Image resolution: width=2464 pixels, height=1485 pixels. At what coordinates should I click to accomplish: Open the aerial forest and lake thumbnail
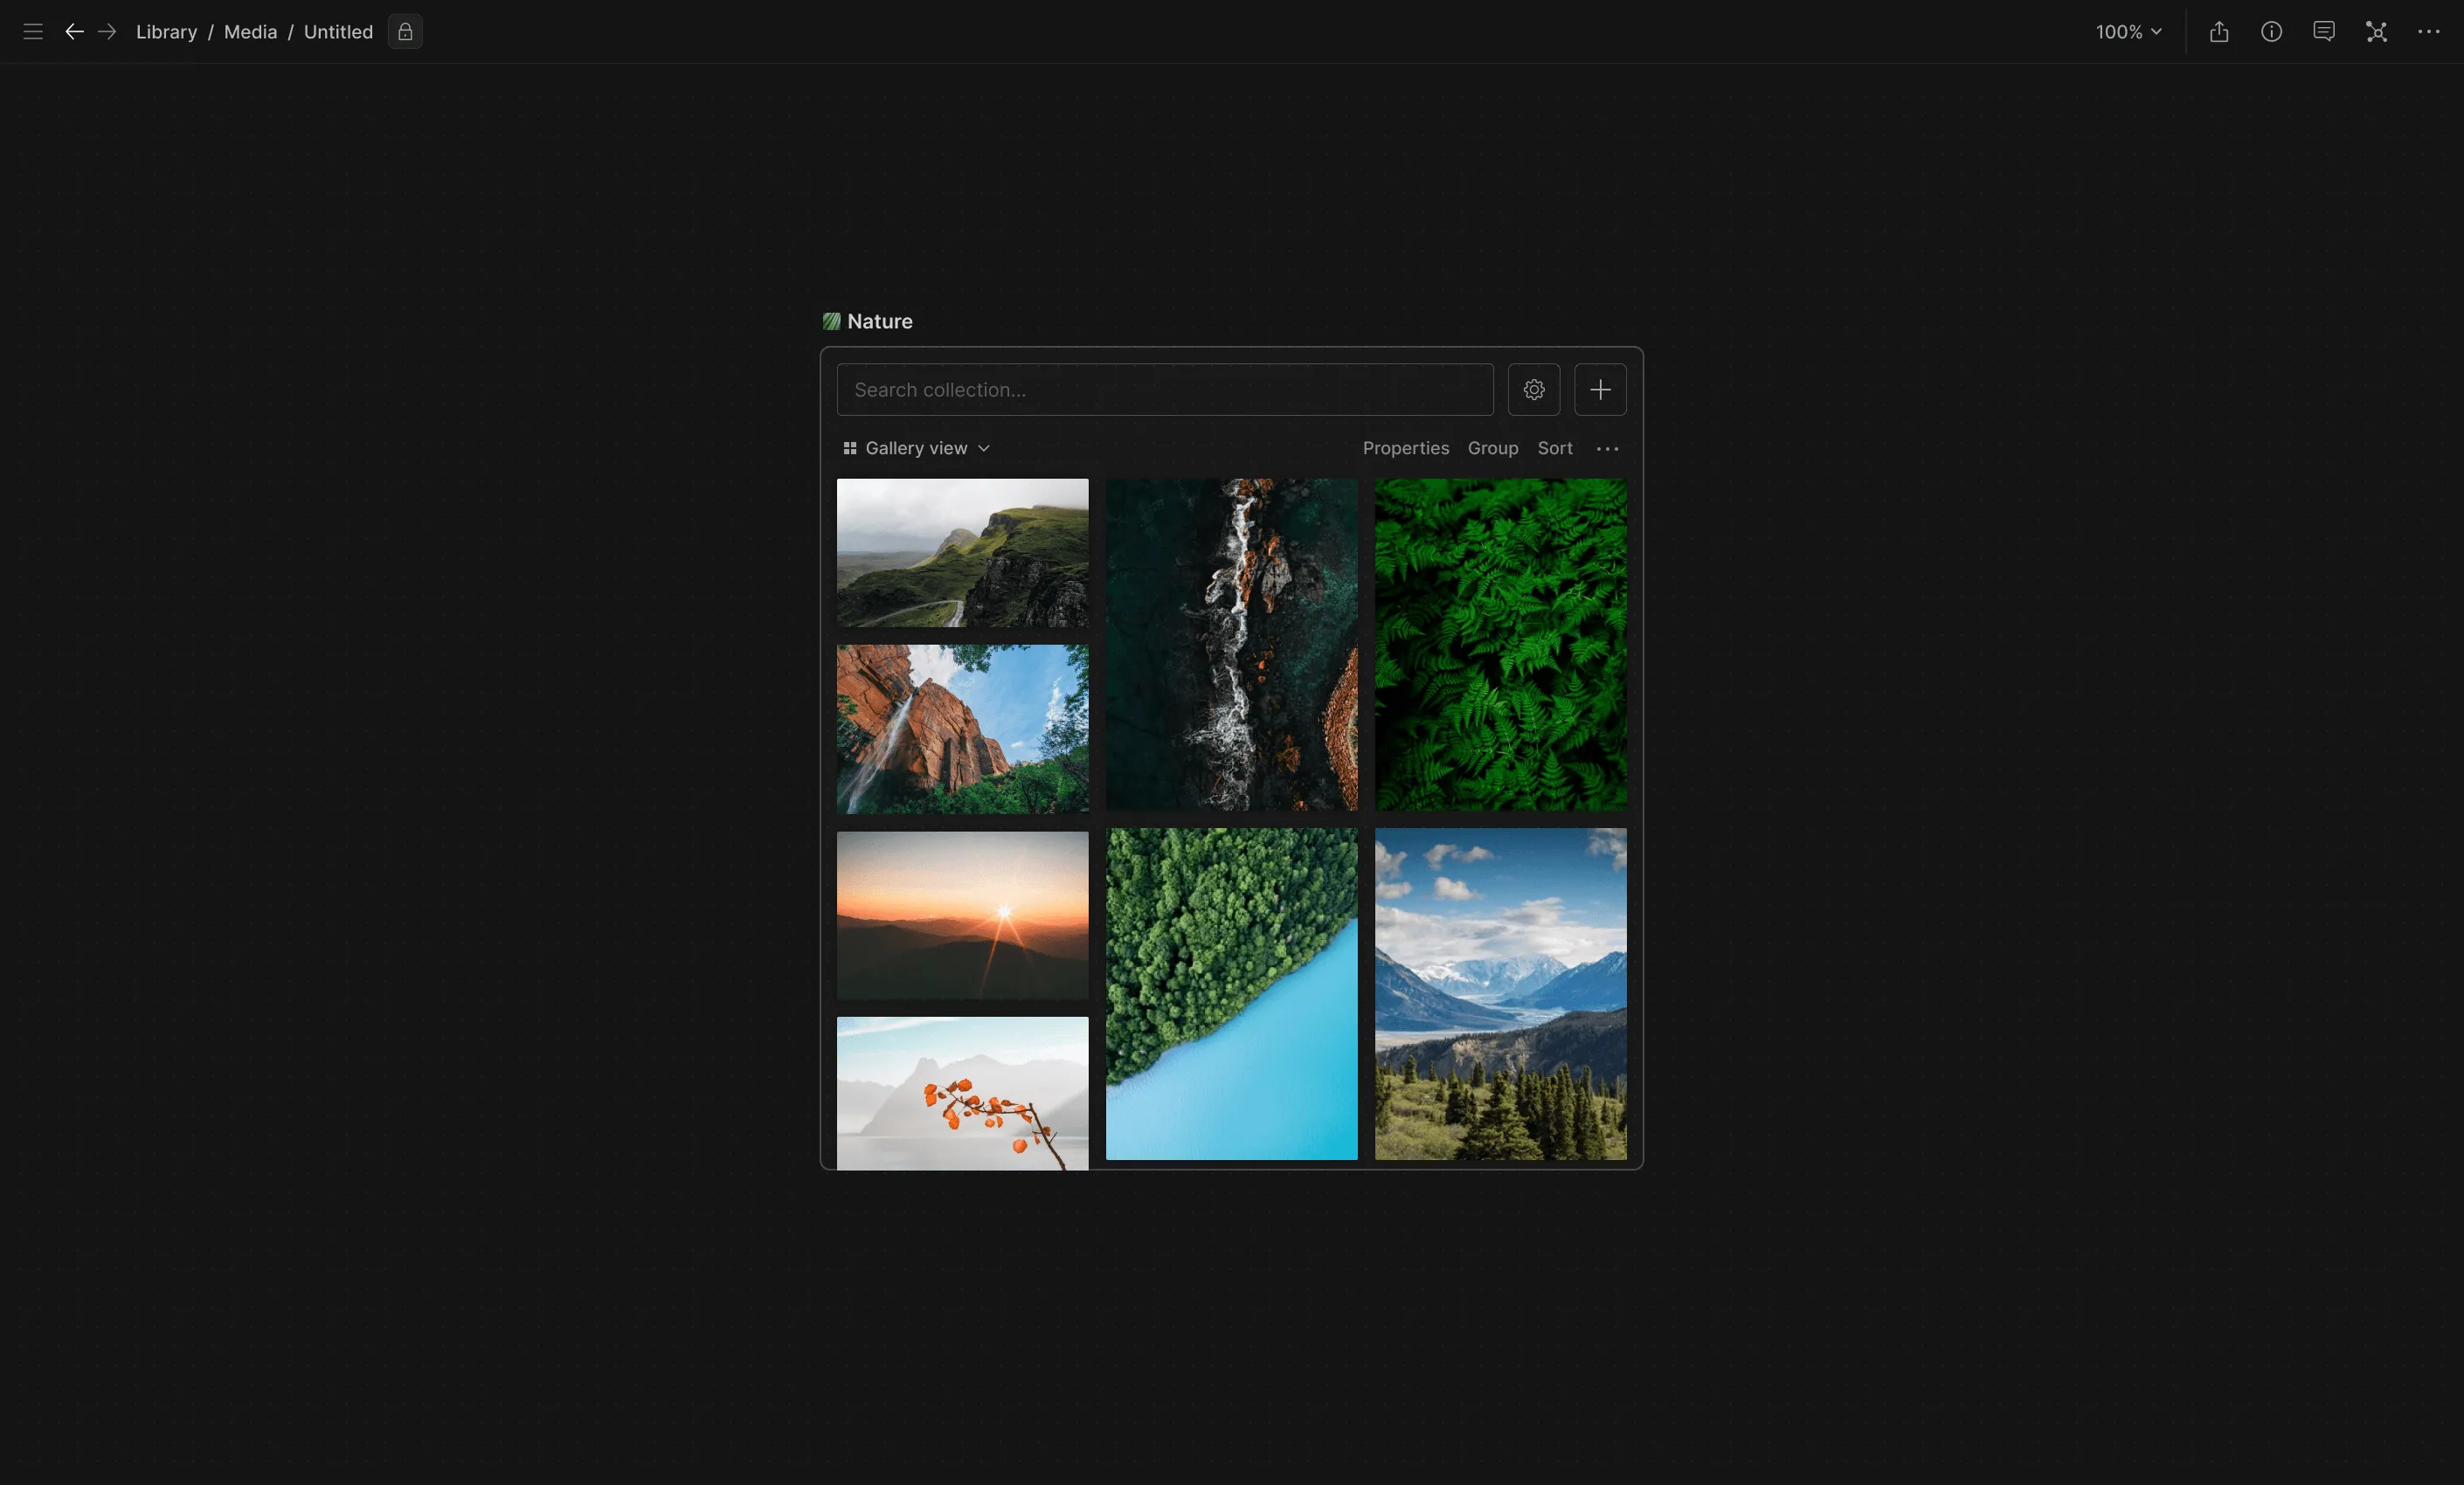tap(1231, 994)
